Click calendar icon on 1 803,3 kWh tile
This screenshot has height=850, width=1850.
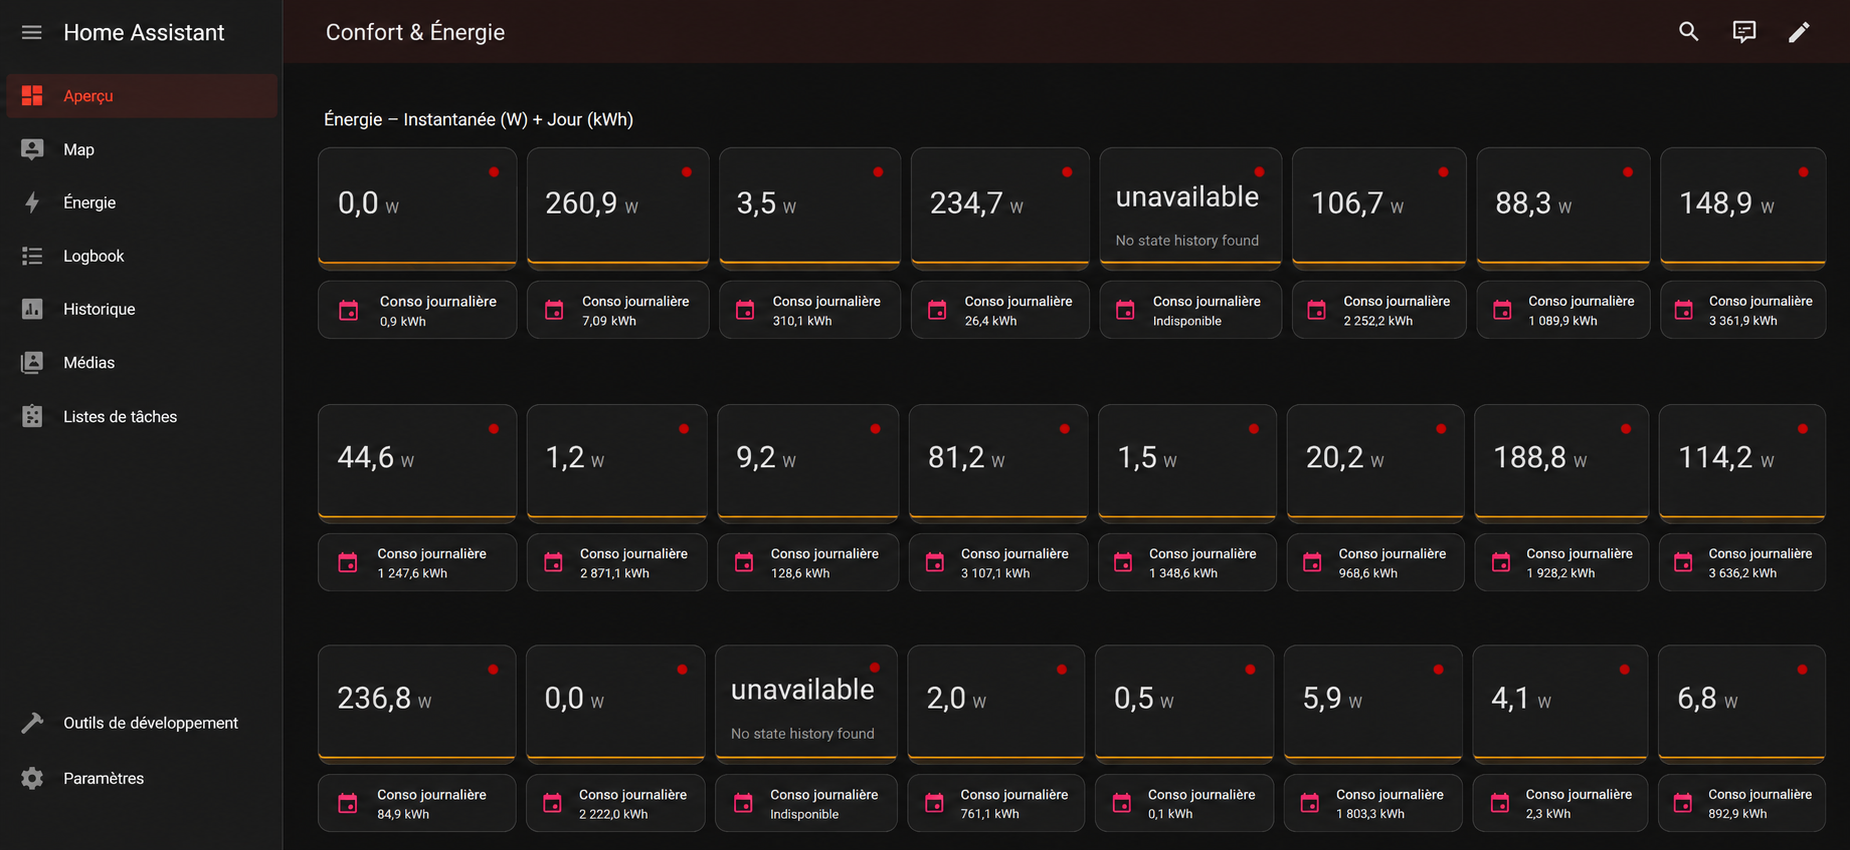pyautogui.click(x=1309, y=803)
